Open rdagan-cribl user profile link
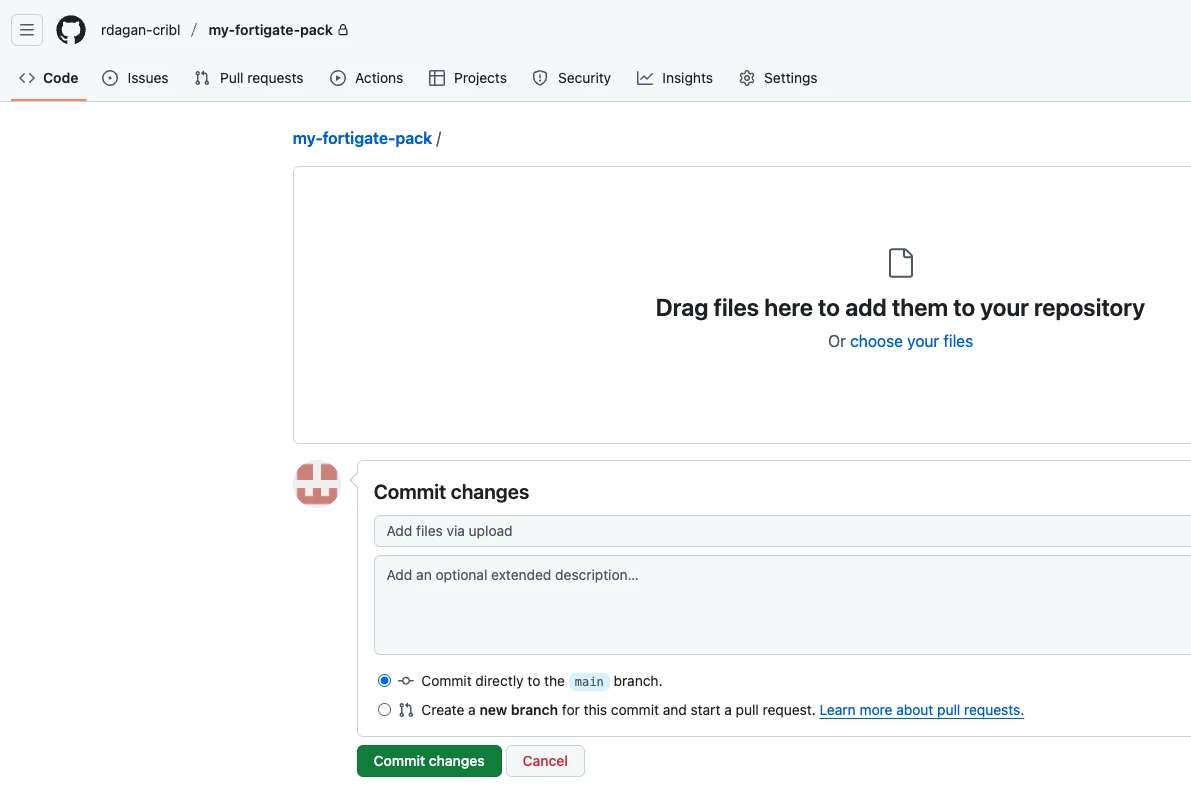This screenshot has height=793, width=1191. pyautogui.click(x=141, y=30)
